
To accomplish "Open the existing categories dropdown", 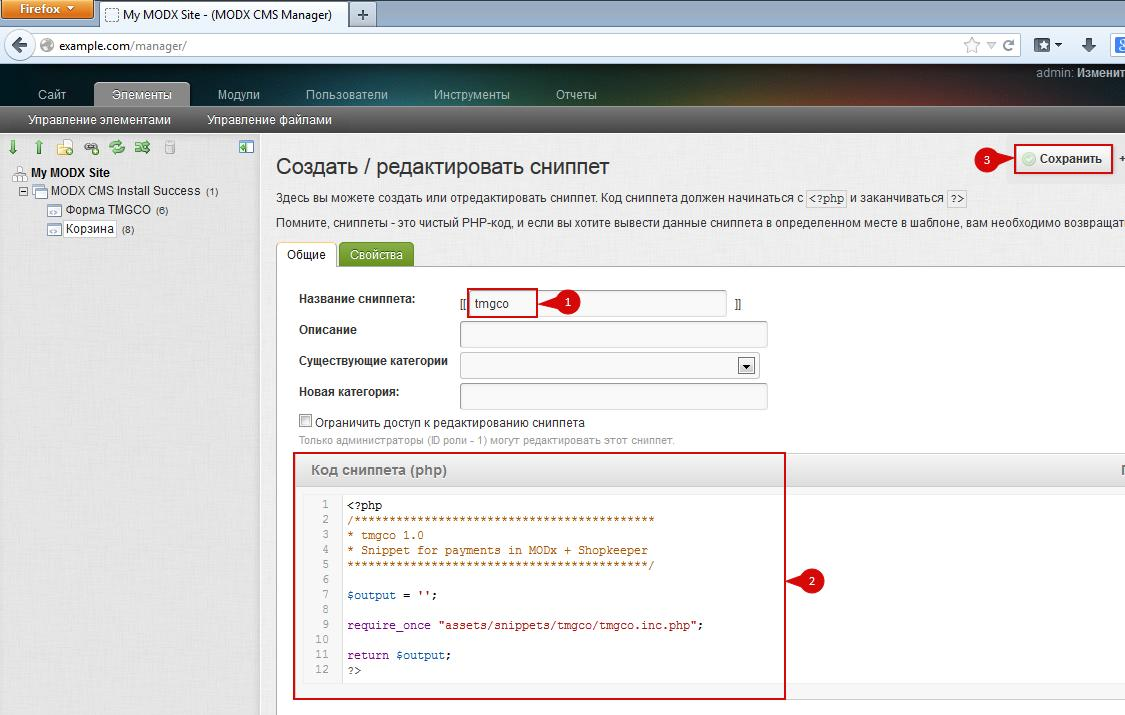I will coord(745,366).
